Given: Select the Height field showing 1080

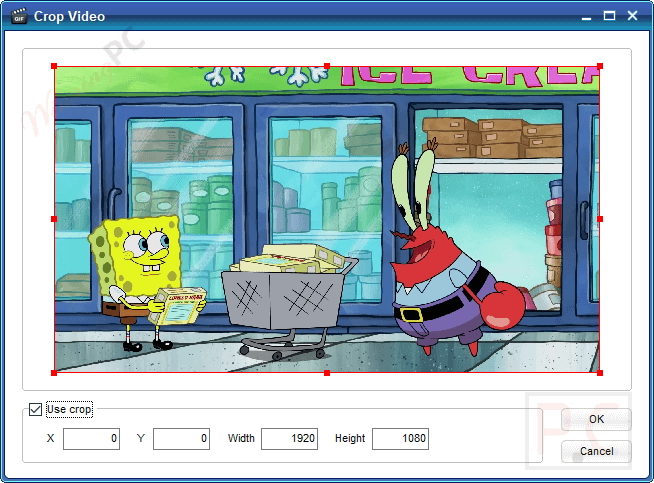Looking at the screenshot, I should click(x=400, y=438).
